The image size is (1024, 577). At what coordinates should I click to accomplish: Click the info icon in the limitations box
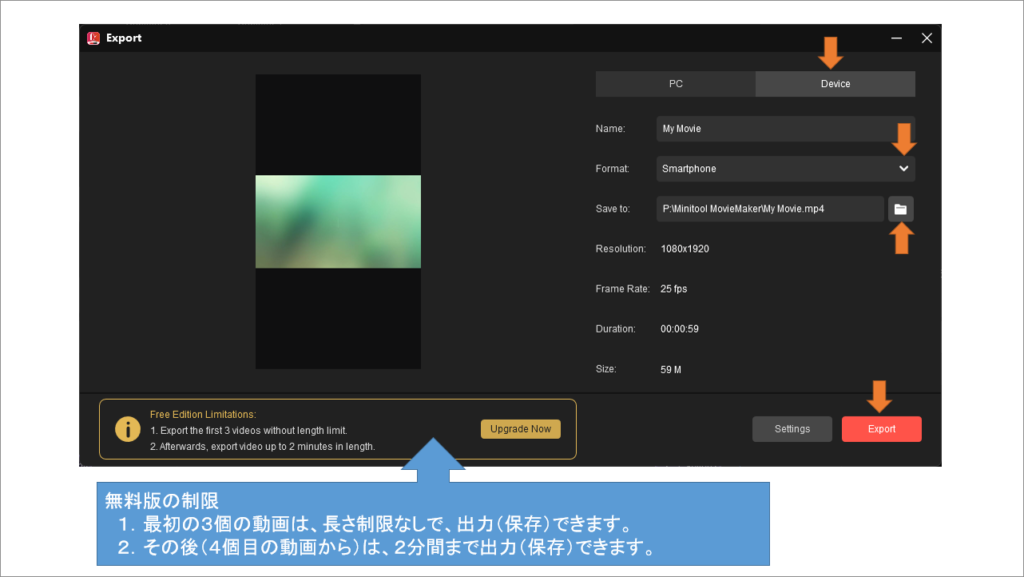(127, 428)
